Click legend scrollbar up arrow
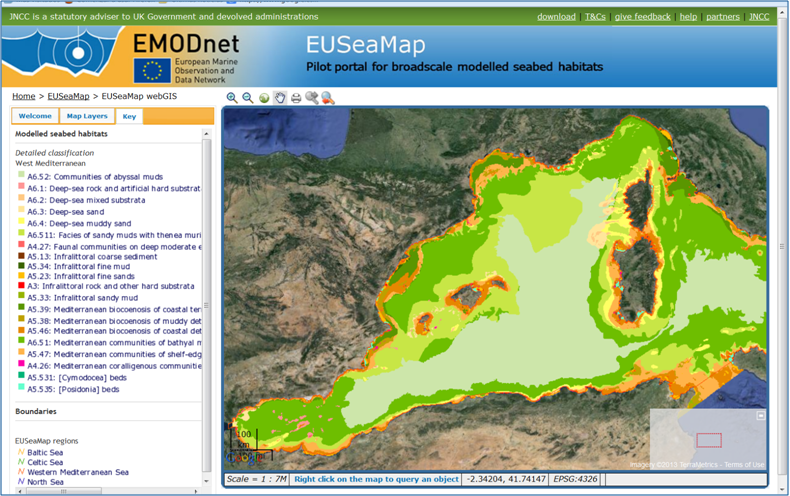790x496 pixels. pos(206,134)
